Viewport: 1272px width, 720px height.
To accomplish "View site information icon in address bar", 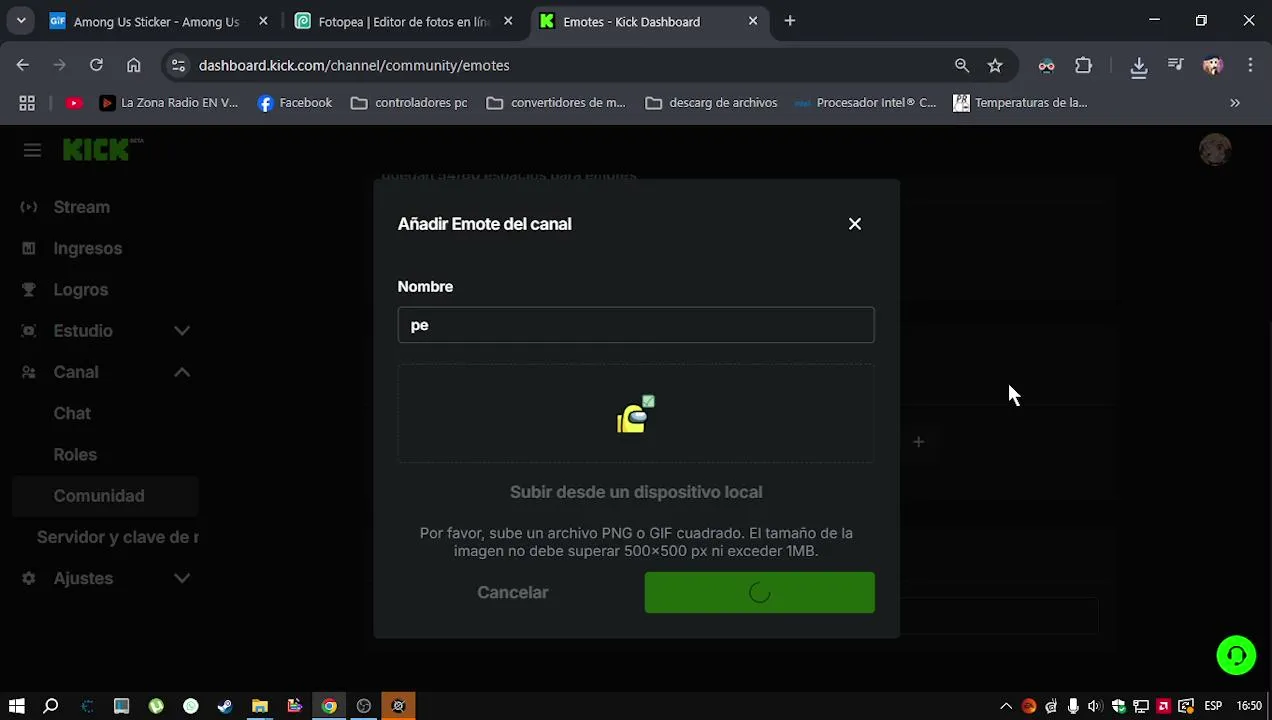I will [178, 65].
